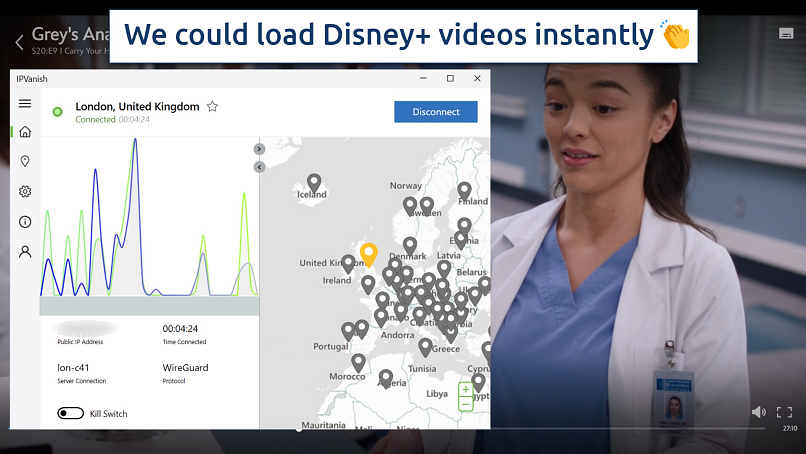Select the Morocco server pin
Viewport: 806px width, 454px height.
pos(358,363)
